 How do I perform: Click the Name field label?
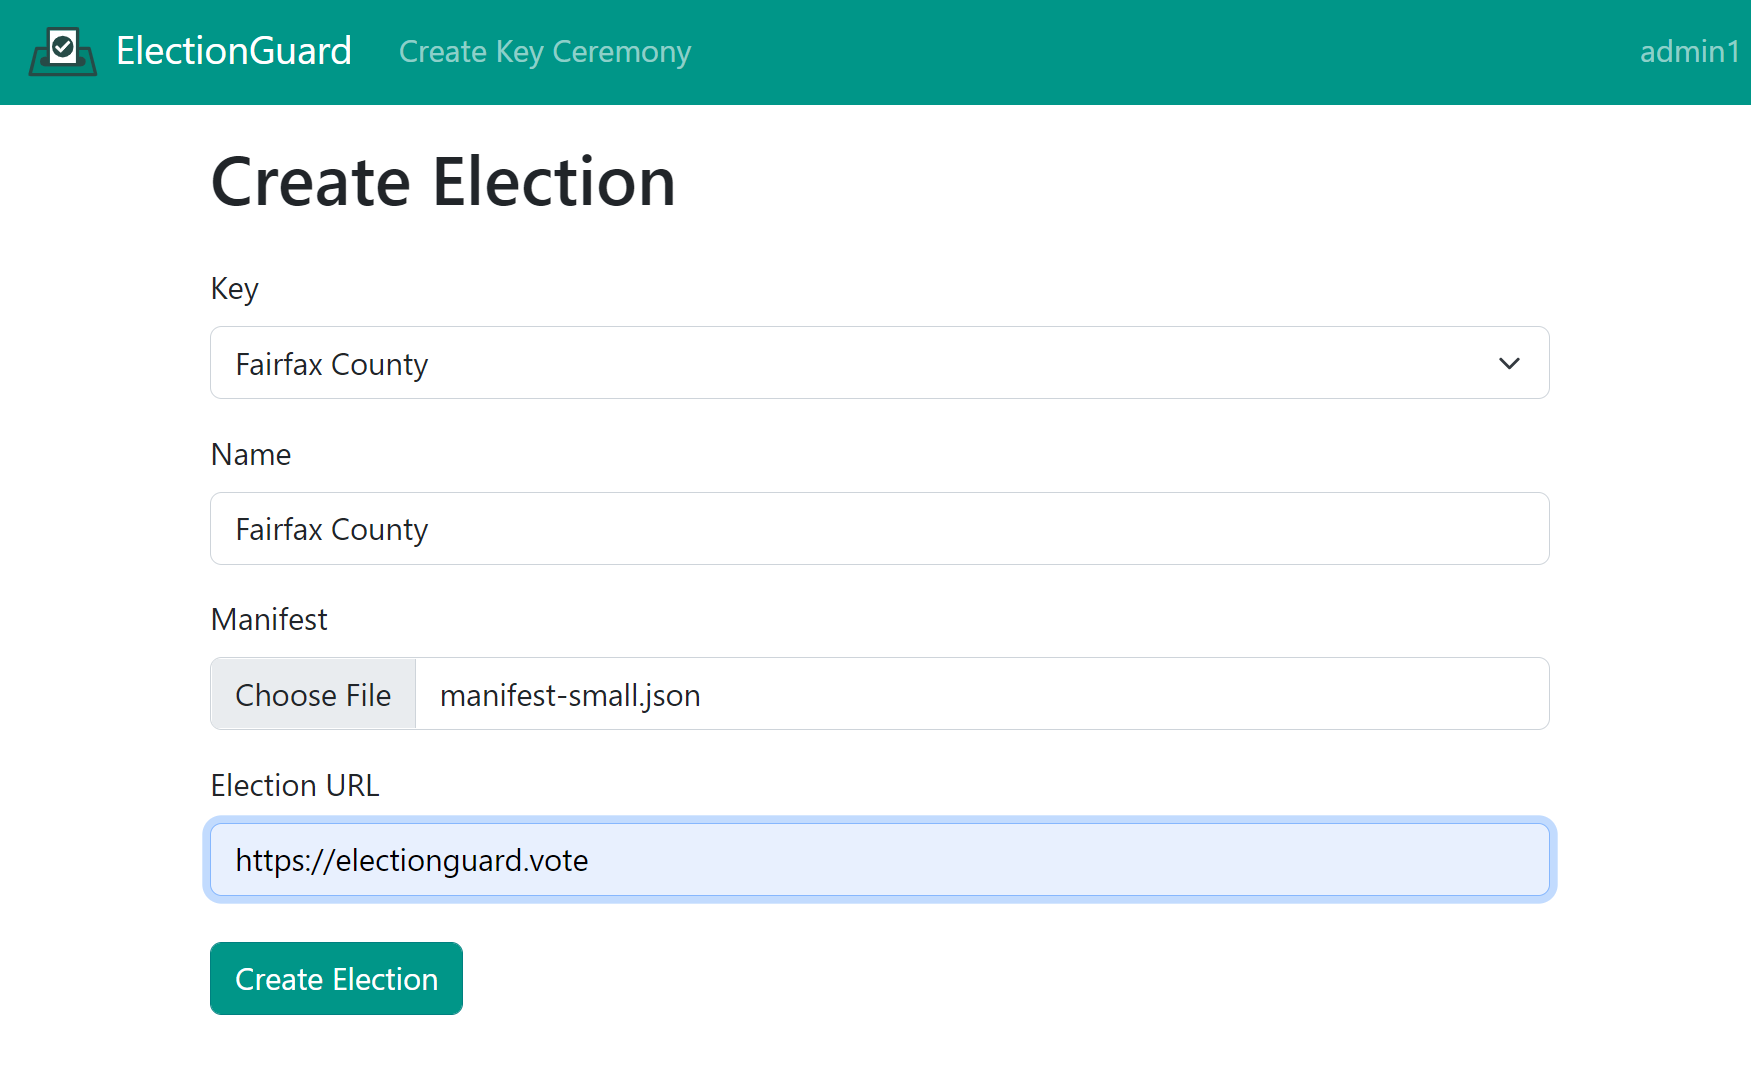251,455
